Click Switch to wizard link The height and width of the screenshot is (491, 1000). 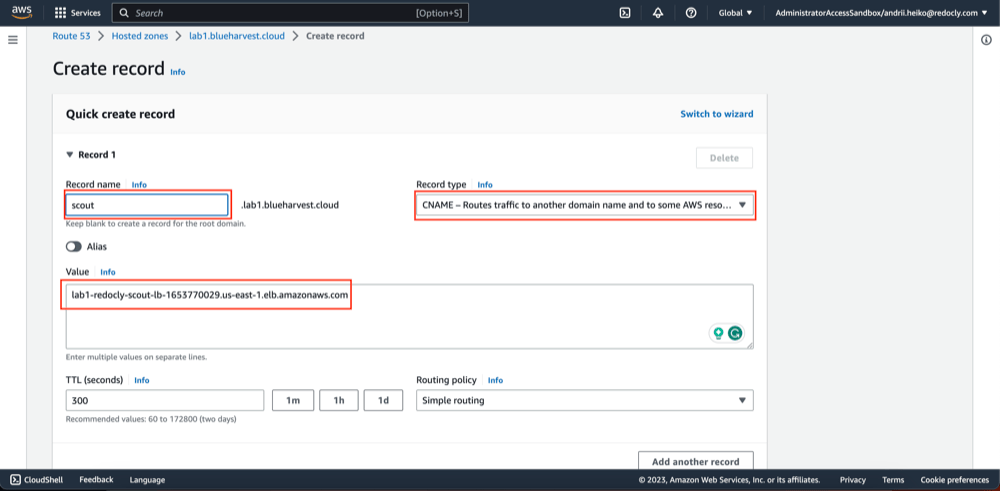[717, 114]
